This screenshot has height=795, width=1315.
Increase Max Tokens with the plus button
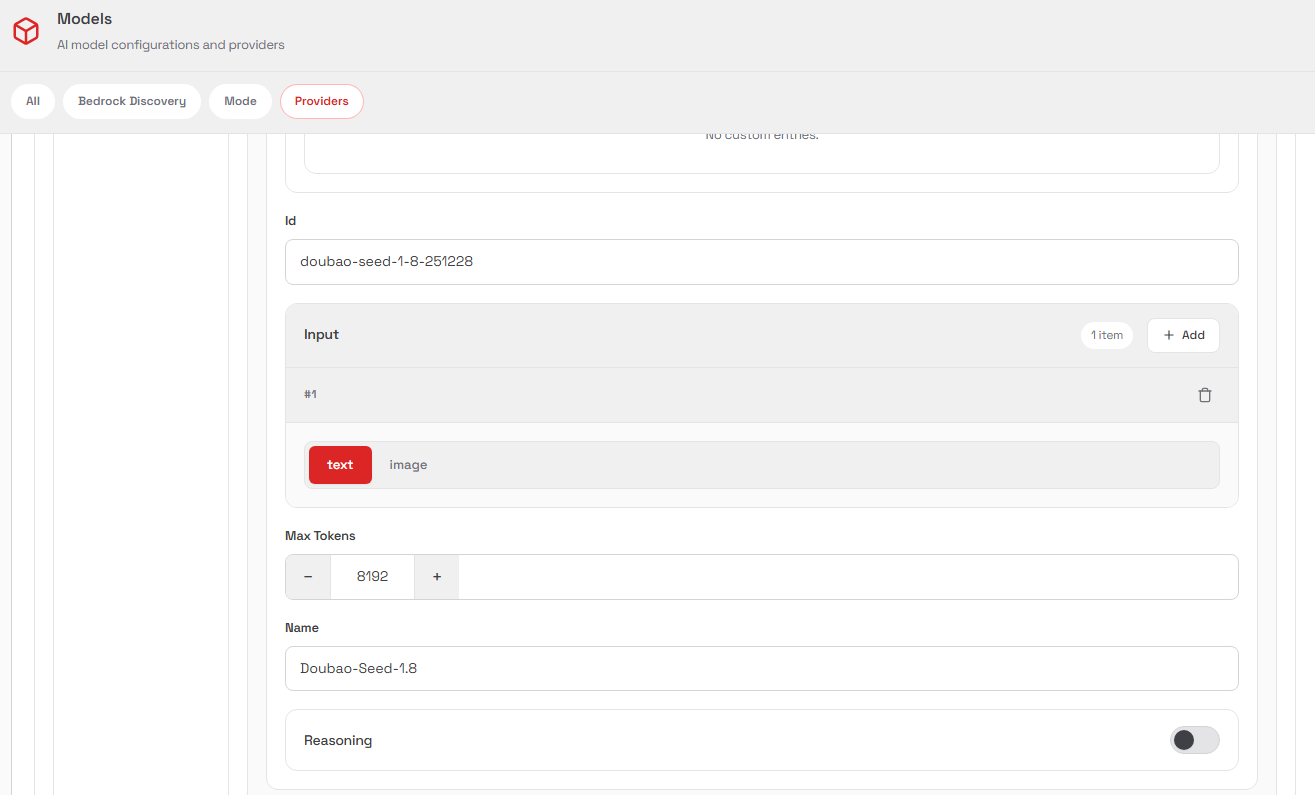pyautogui.click(x=437, y=577)
